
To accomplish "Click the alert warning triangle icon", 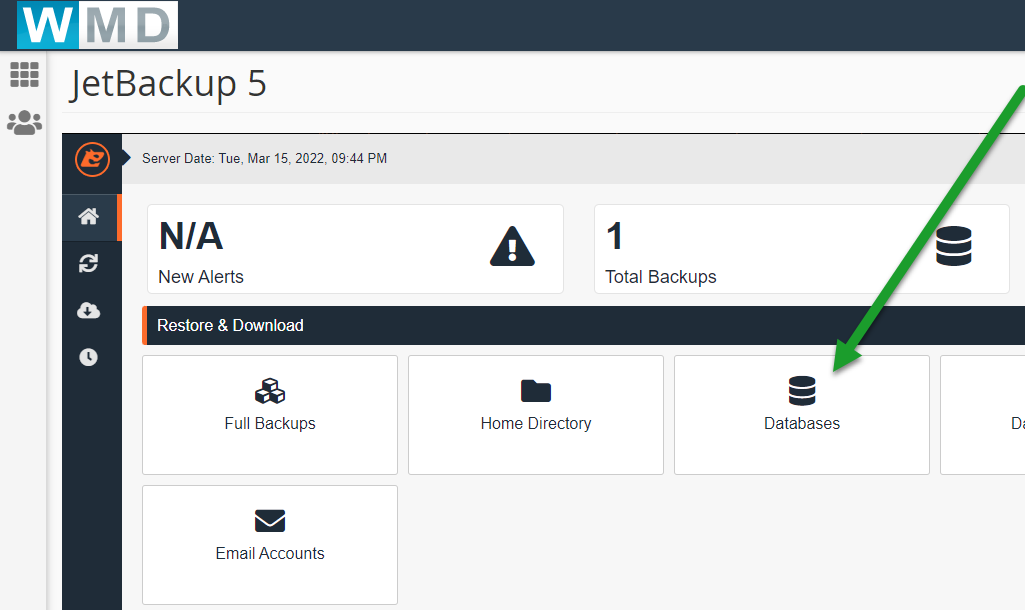I will 512,246.
